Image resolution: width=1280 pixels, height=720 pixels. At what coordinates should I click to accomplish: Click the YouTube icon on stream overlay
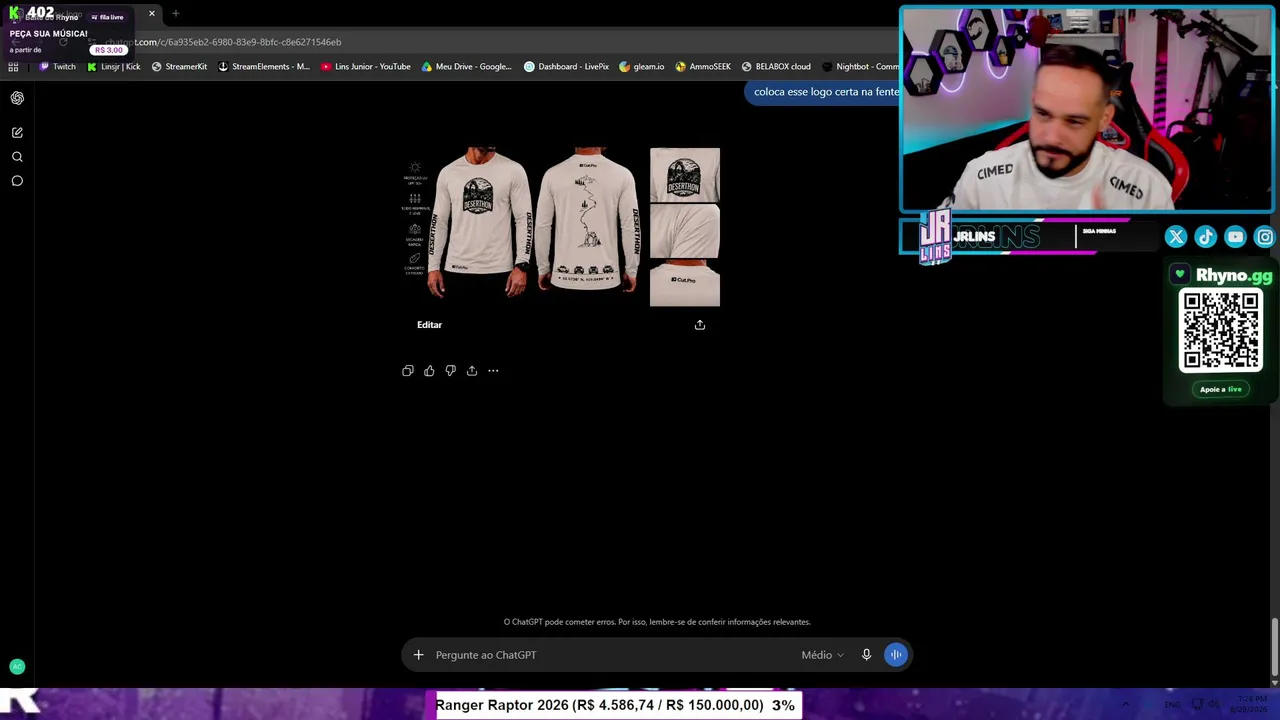tap(1236, 237)
